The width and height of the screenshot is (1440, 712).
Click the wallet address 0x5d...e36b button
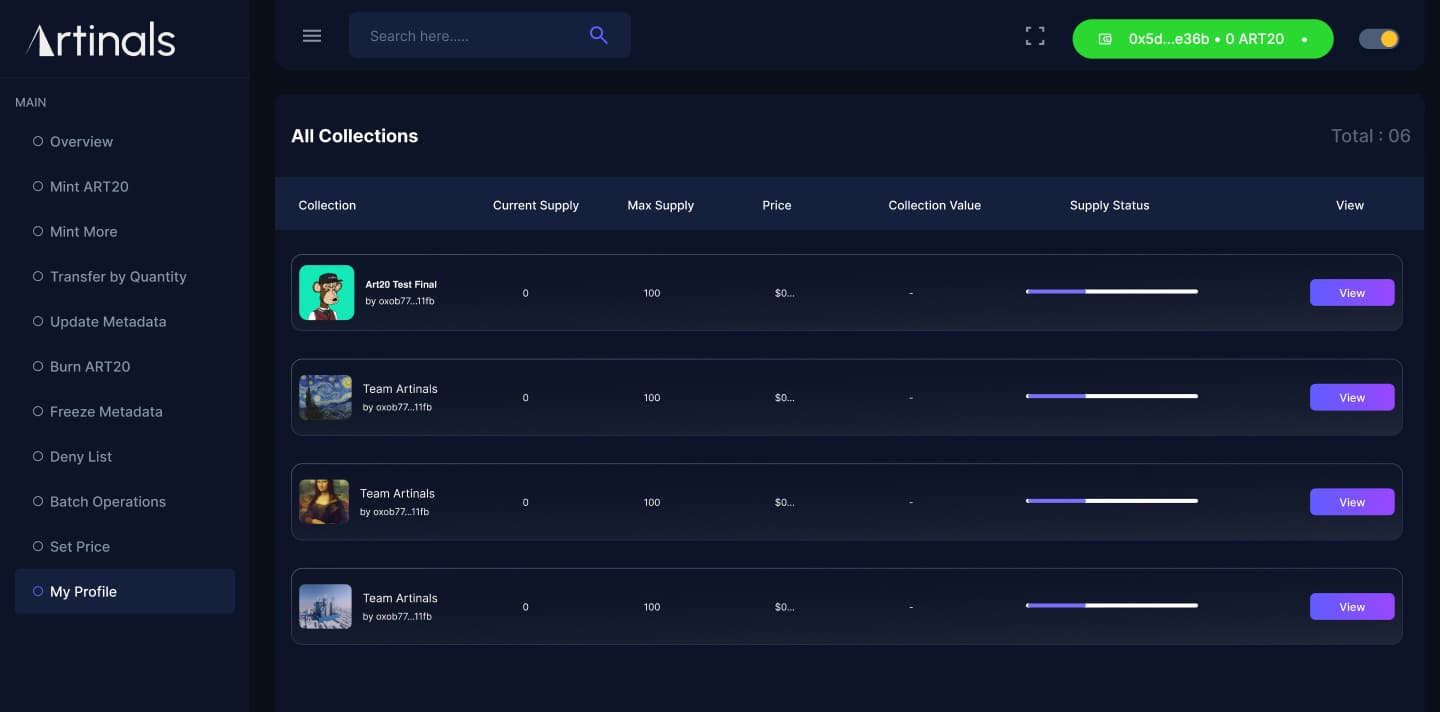1203,39
